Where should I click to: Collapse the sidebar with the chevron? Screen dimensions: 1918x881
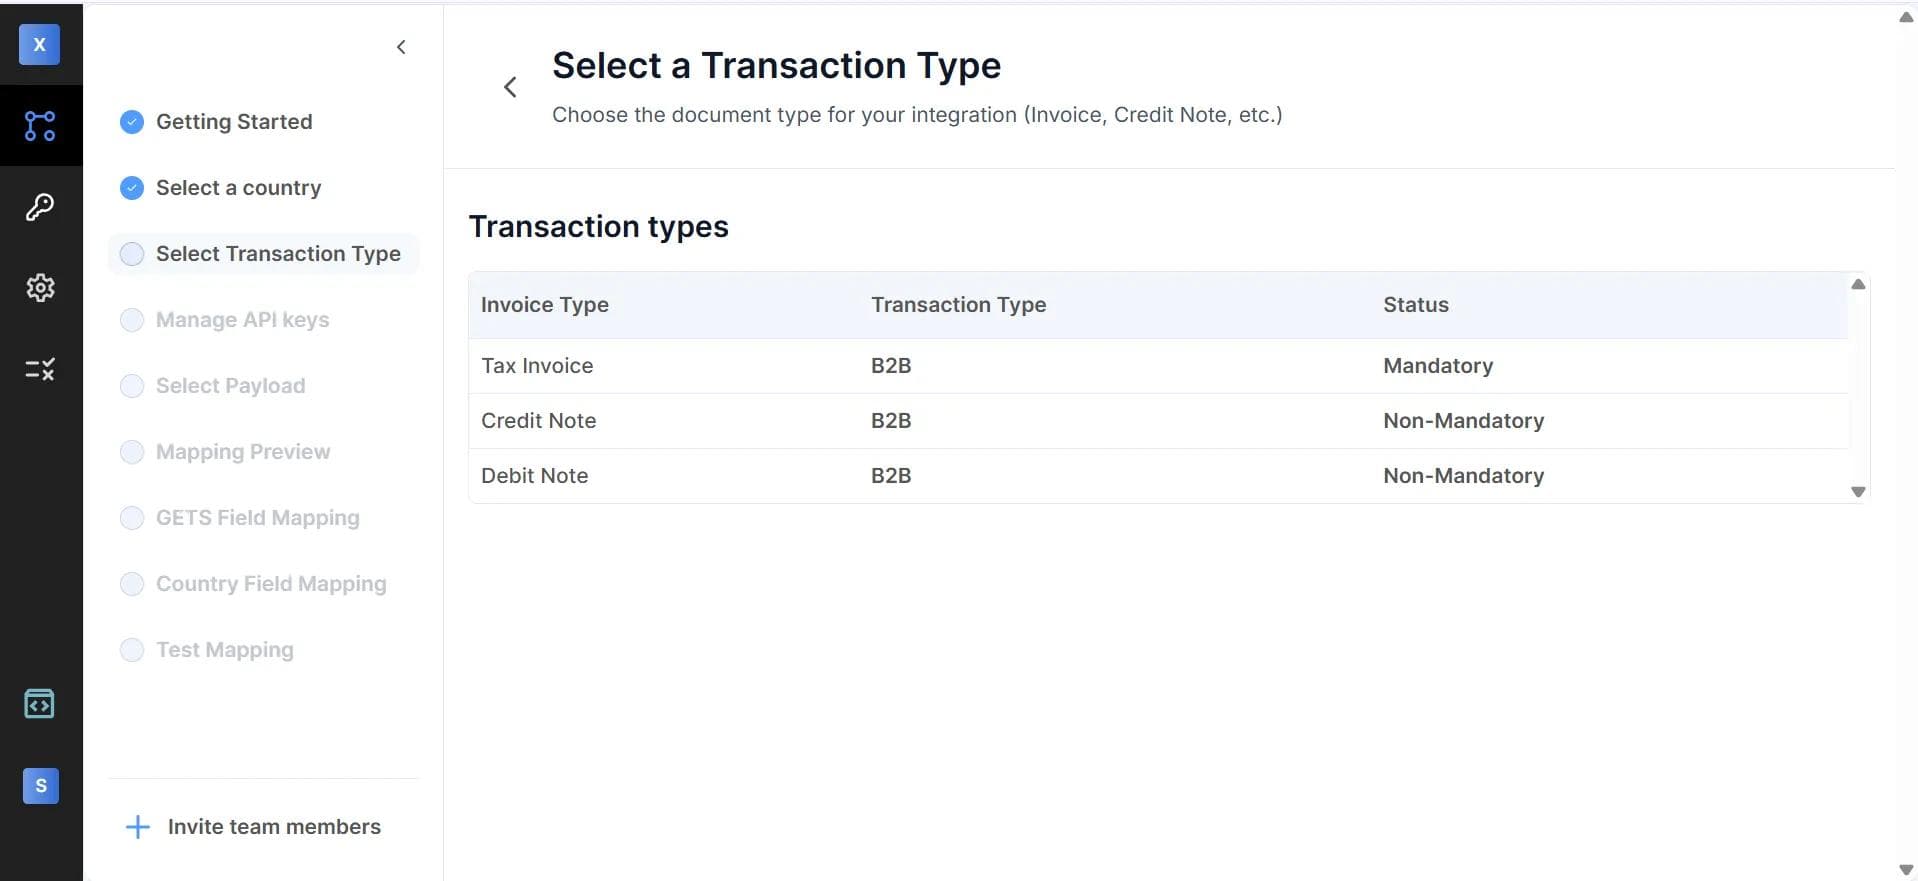click(401, 46)
